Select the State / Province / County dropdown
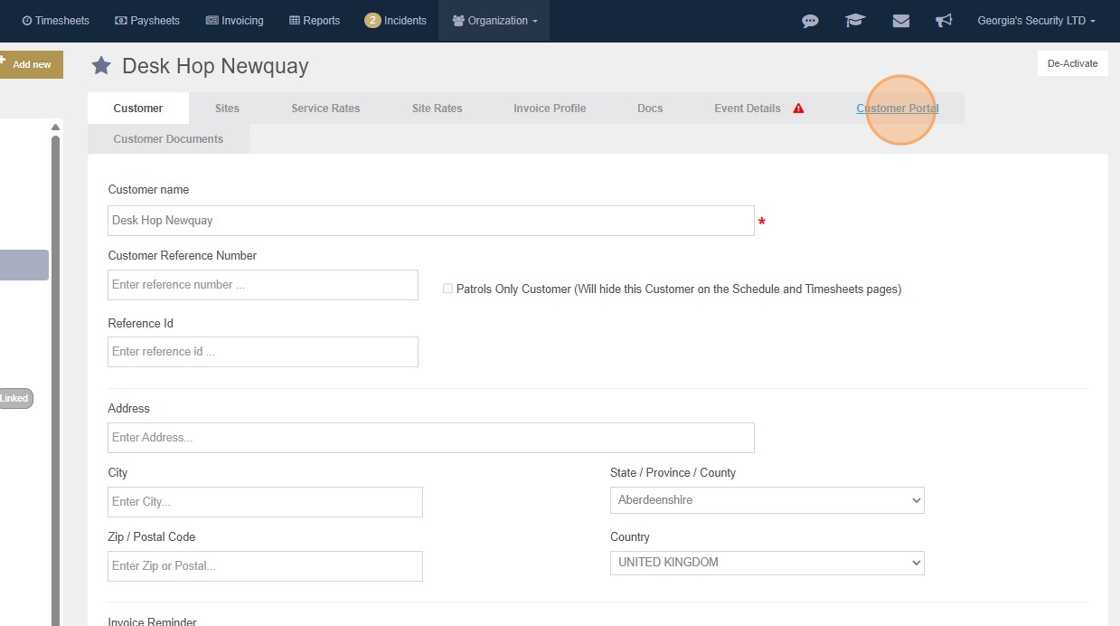The width and height of the screenshot is (1120, 626). pos(767,500)
